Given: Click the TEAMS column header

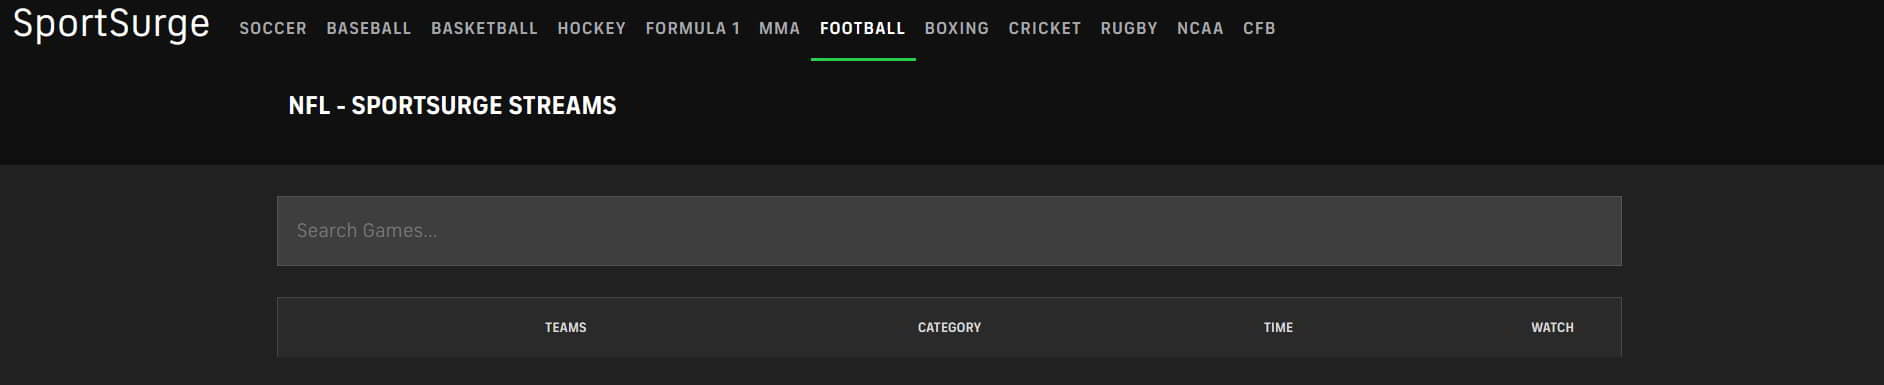Looking at the screenshot, I should point(566,328).
